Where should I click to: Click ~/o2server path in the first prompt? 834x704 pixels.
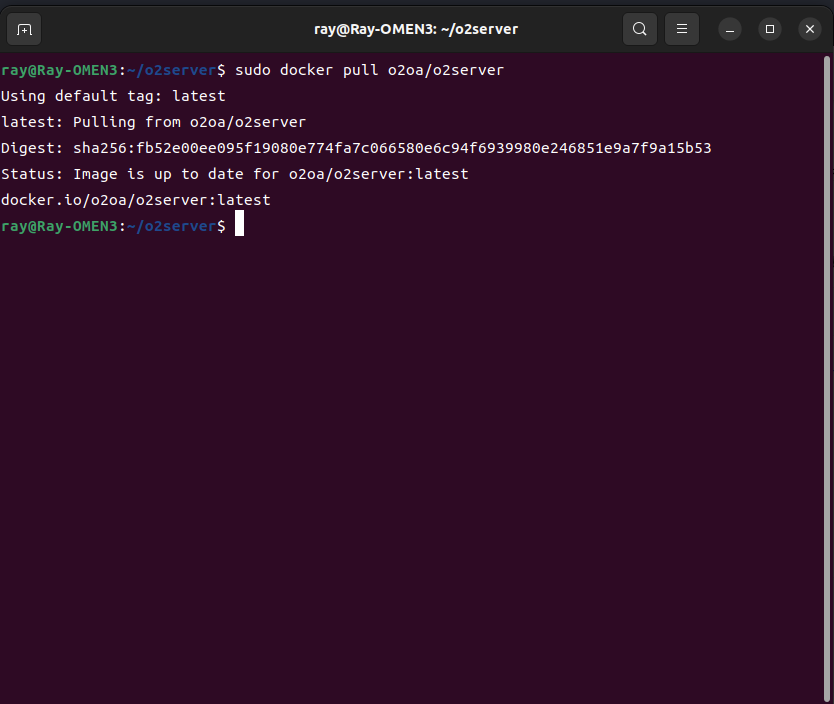pyautogui.click(x=172, y=70)
